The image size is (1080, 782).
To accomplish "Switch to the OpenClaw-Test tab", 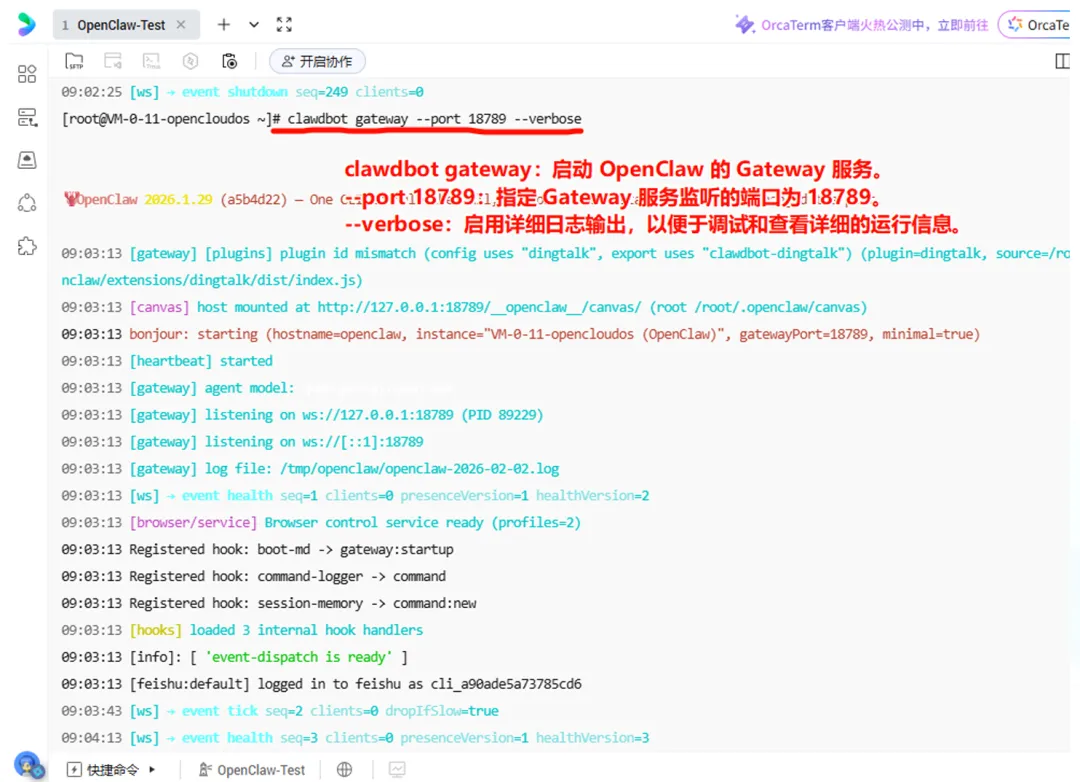I will click(x=121, y=25).
